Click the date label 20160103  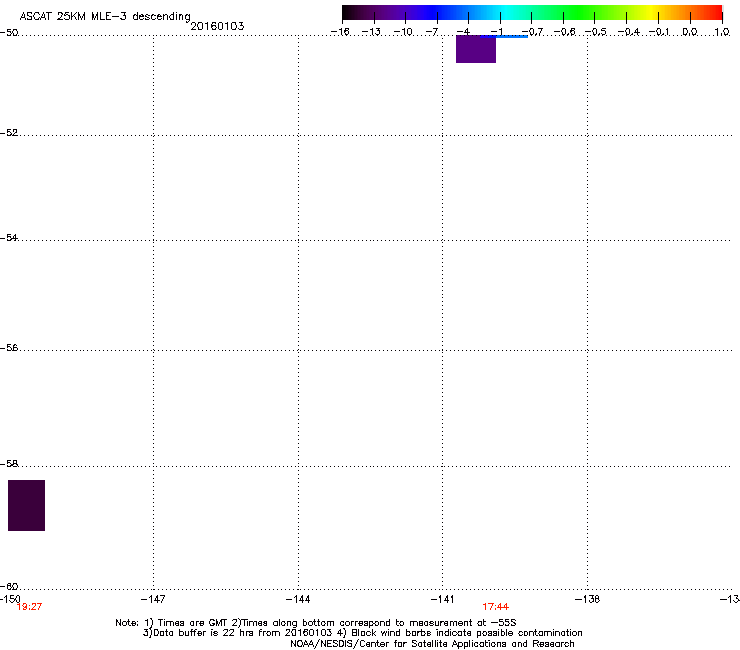click(x=217, y=26)
